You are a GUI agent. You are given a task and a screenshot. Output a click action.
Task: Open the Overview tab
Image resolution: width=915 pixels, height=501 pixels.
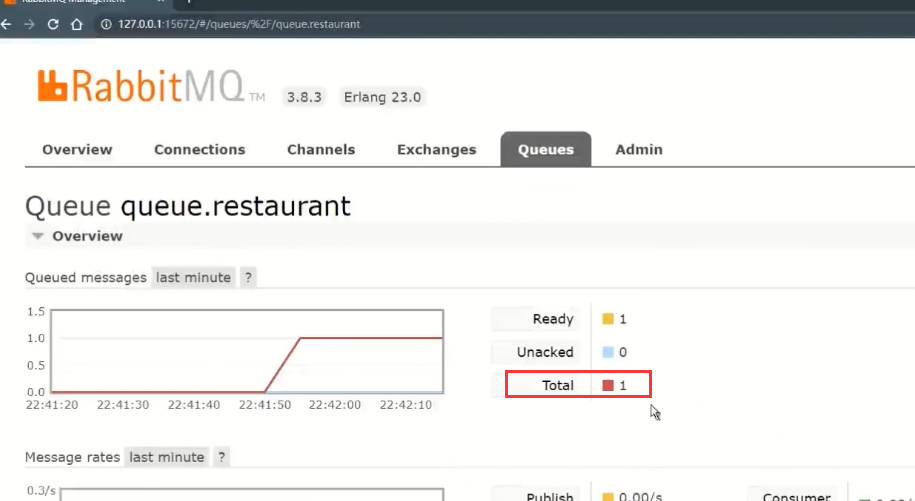click(77, 150)
